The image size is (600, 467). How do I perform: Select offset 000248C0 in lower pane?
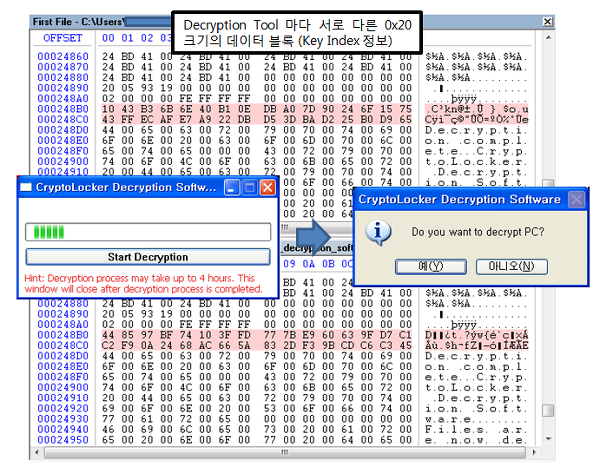(63, 345)
